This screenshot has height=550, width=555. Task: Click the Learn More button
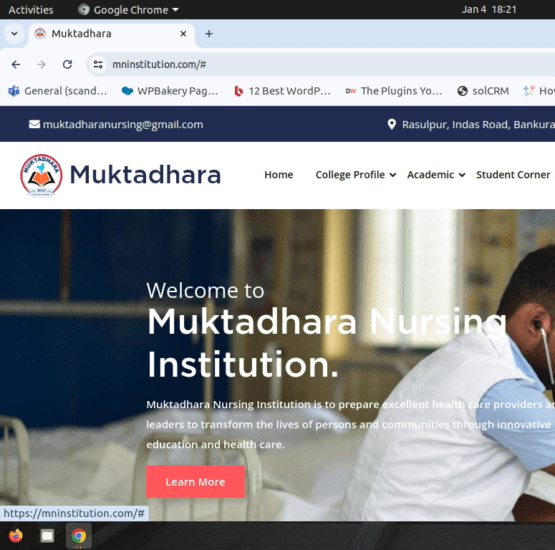click(195, 481)
